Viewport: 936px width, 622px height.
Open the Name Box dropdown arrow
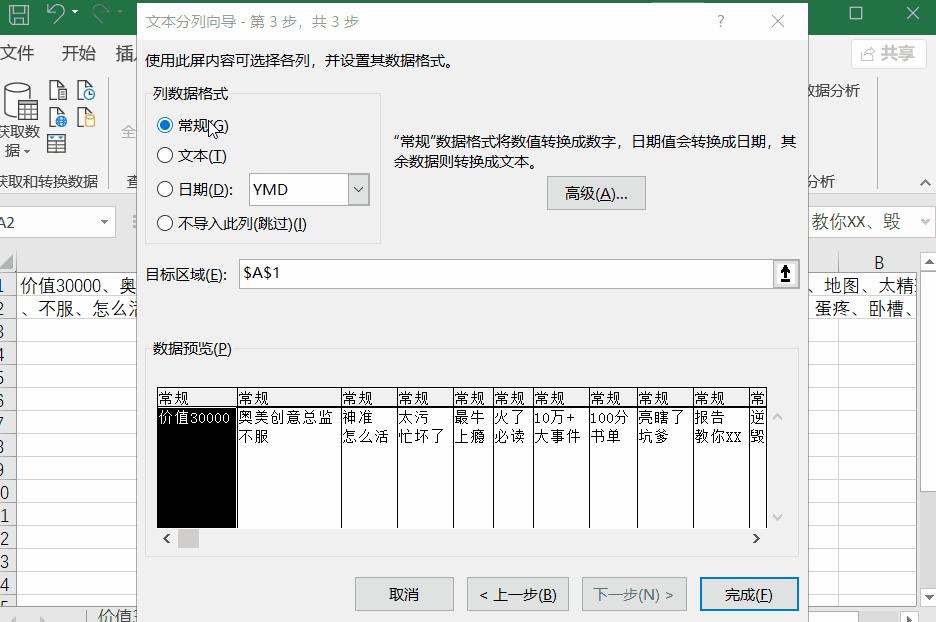[x=107, y=222]
